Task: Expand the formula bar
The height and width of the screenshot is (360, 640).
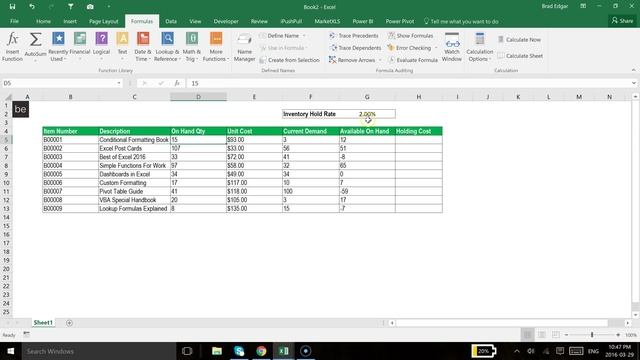Action: [x=633, y=83]
